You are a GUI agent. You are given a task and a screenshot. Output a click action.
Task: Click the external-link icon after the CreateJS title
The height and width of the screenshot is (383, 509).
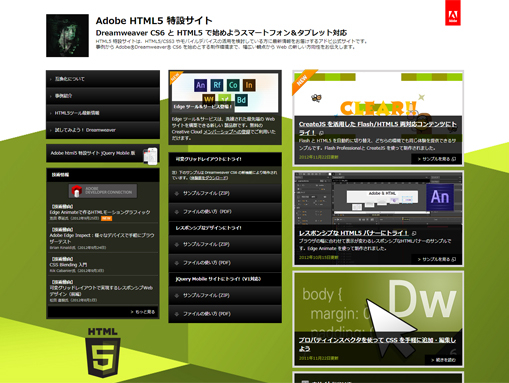tap(321, 133)
